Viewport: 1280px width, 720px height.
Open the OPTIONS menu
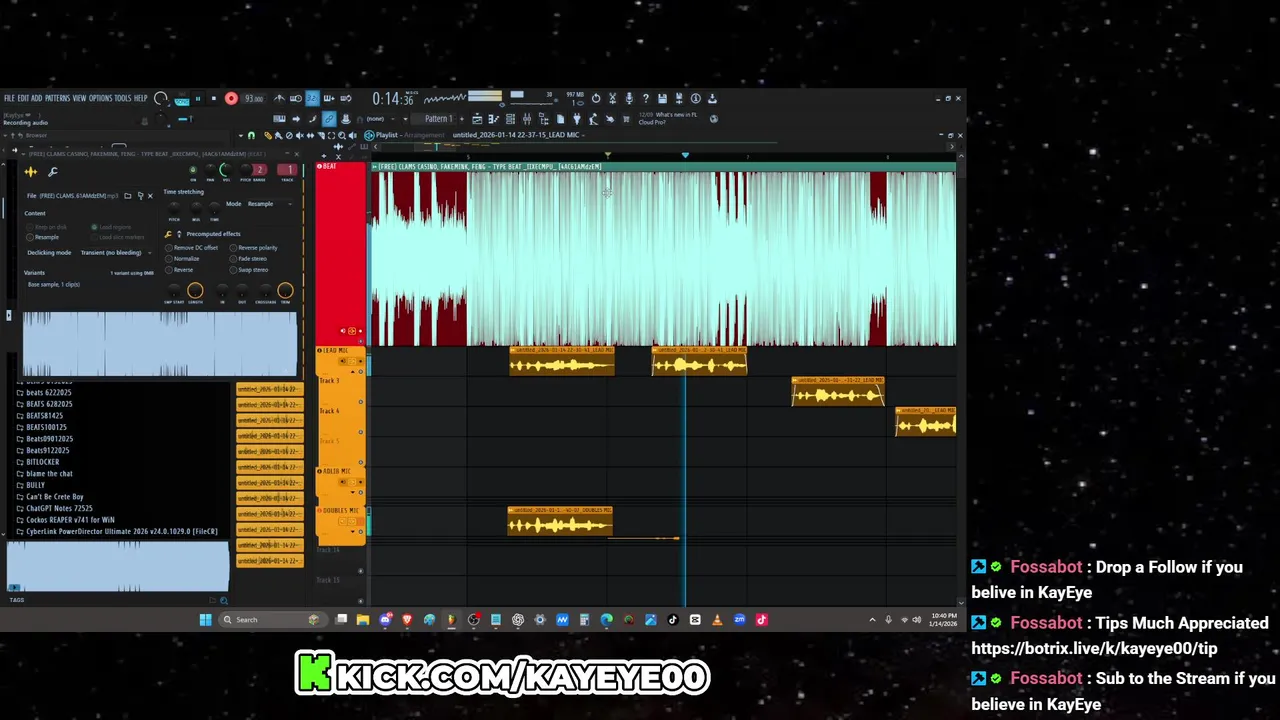(x=101, y=98)
